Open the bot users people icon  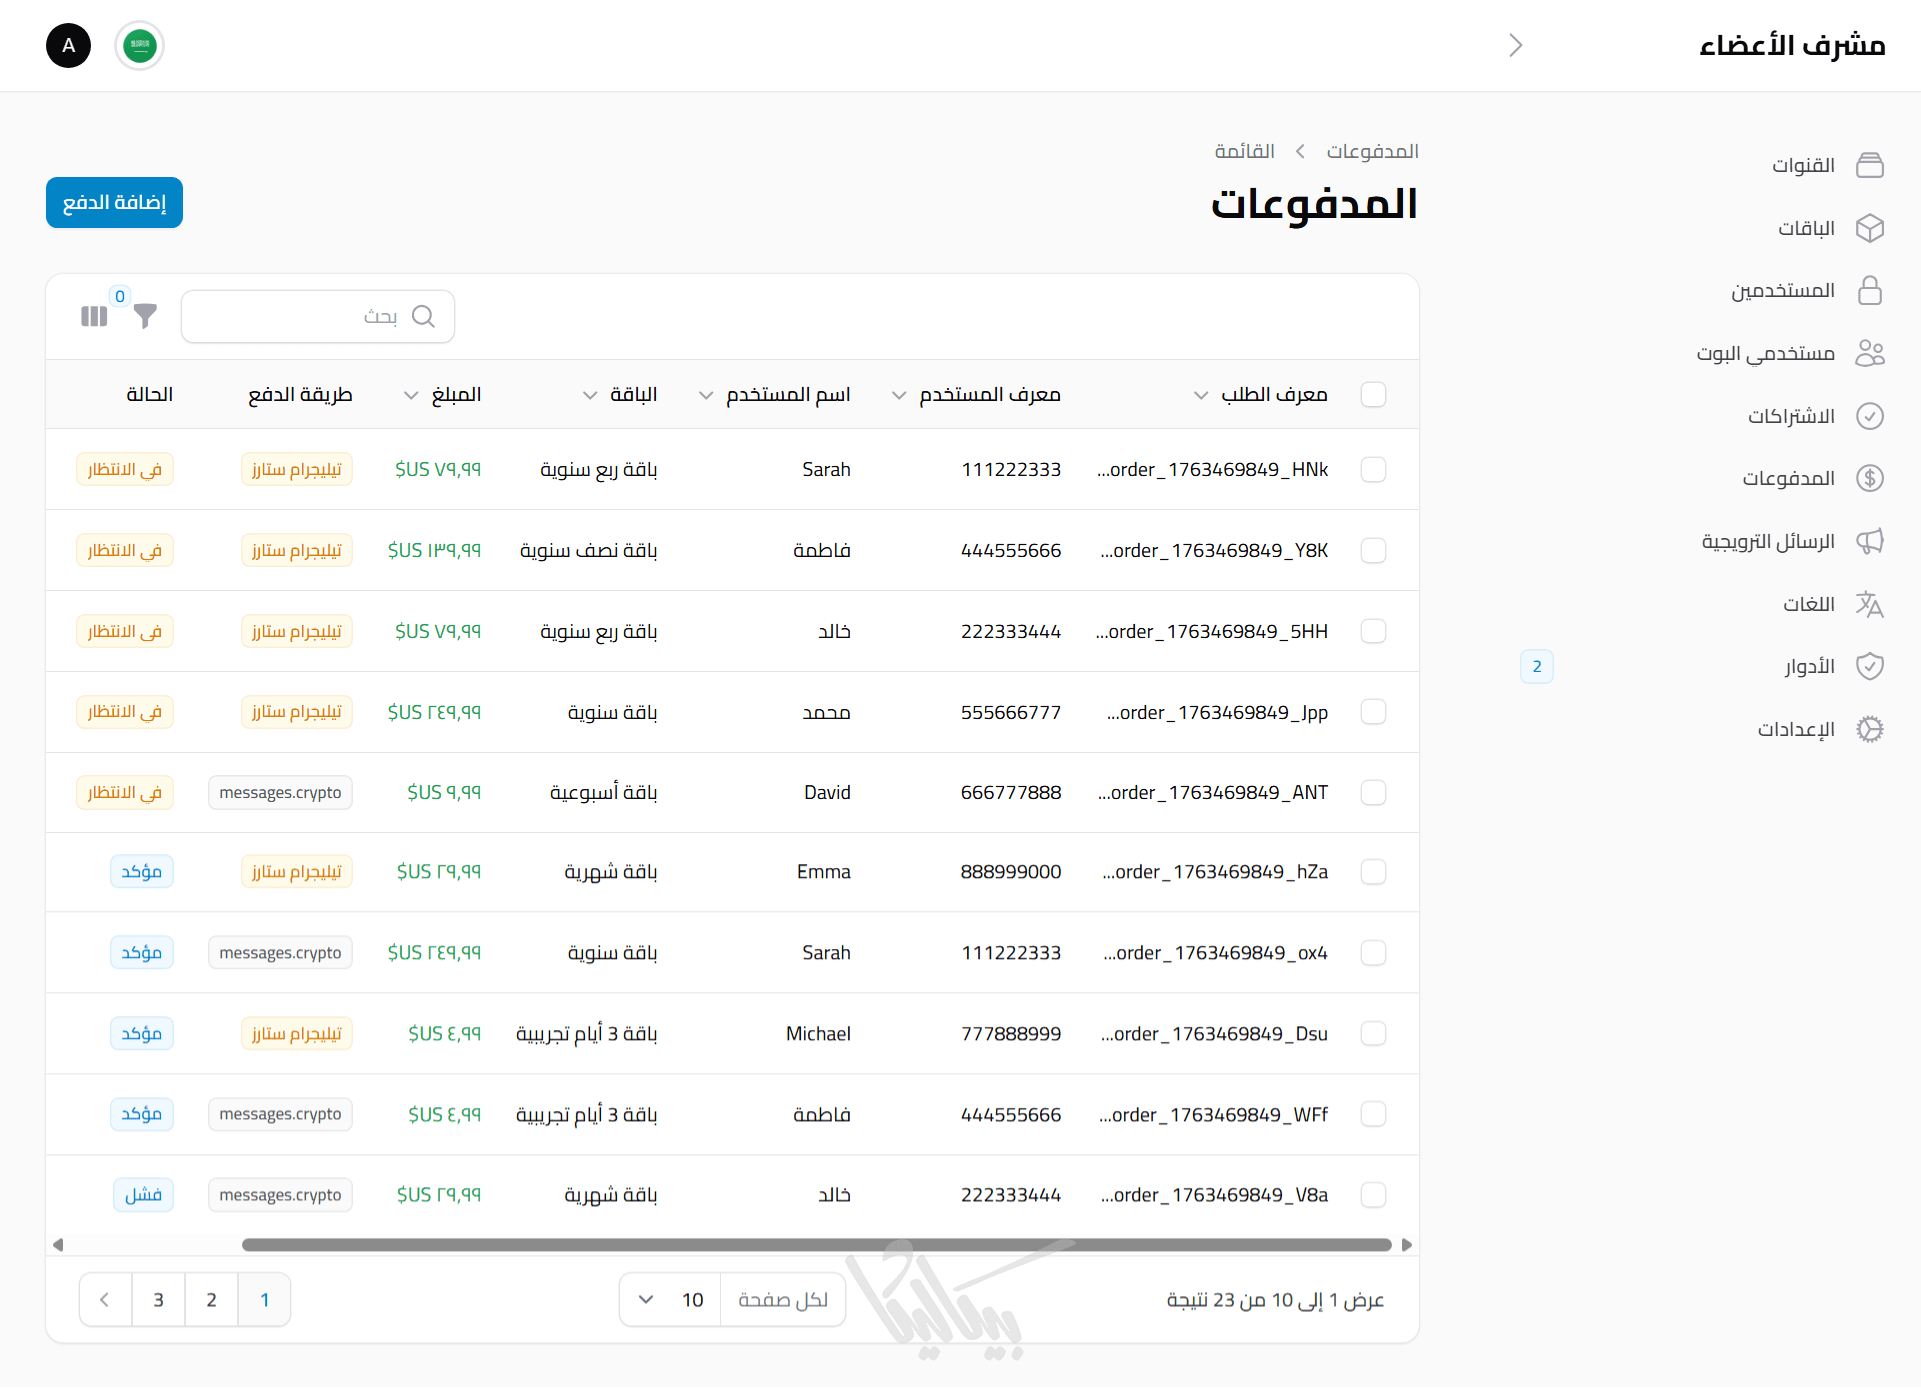[x=1869, y=353]
